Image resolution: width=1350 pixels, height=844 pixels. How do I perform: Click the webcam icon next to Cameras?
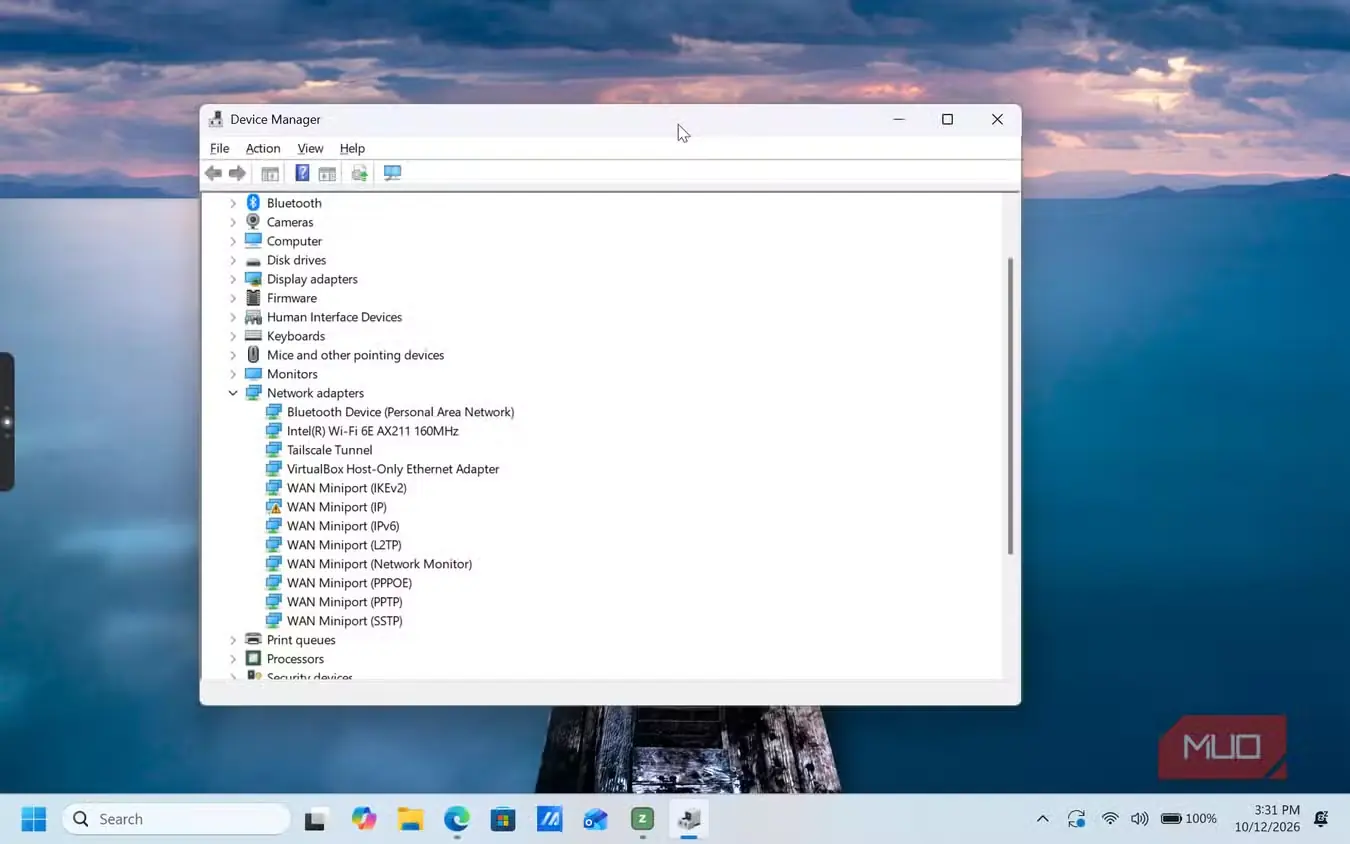coord(253,222)
